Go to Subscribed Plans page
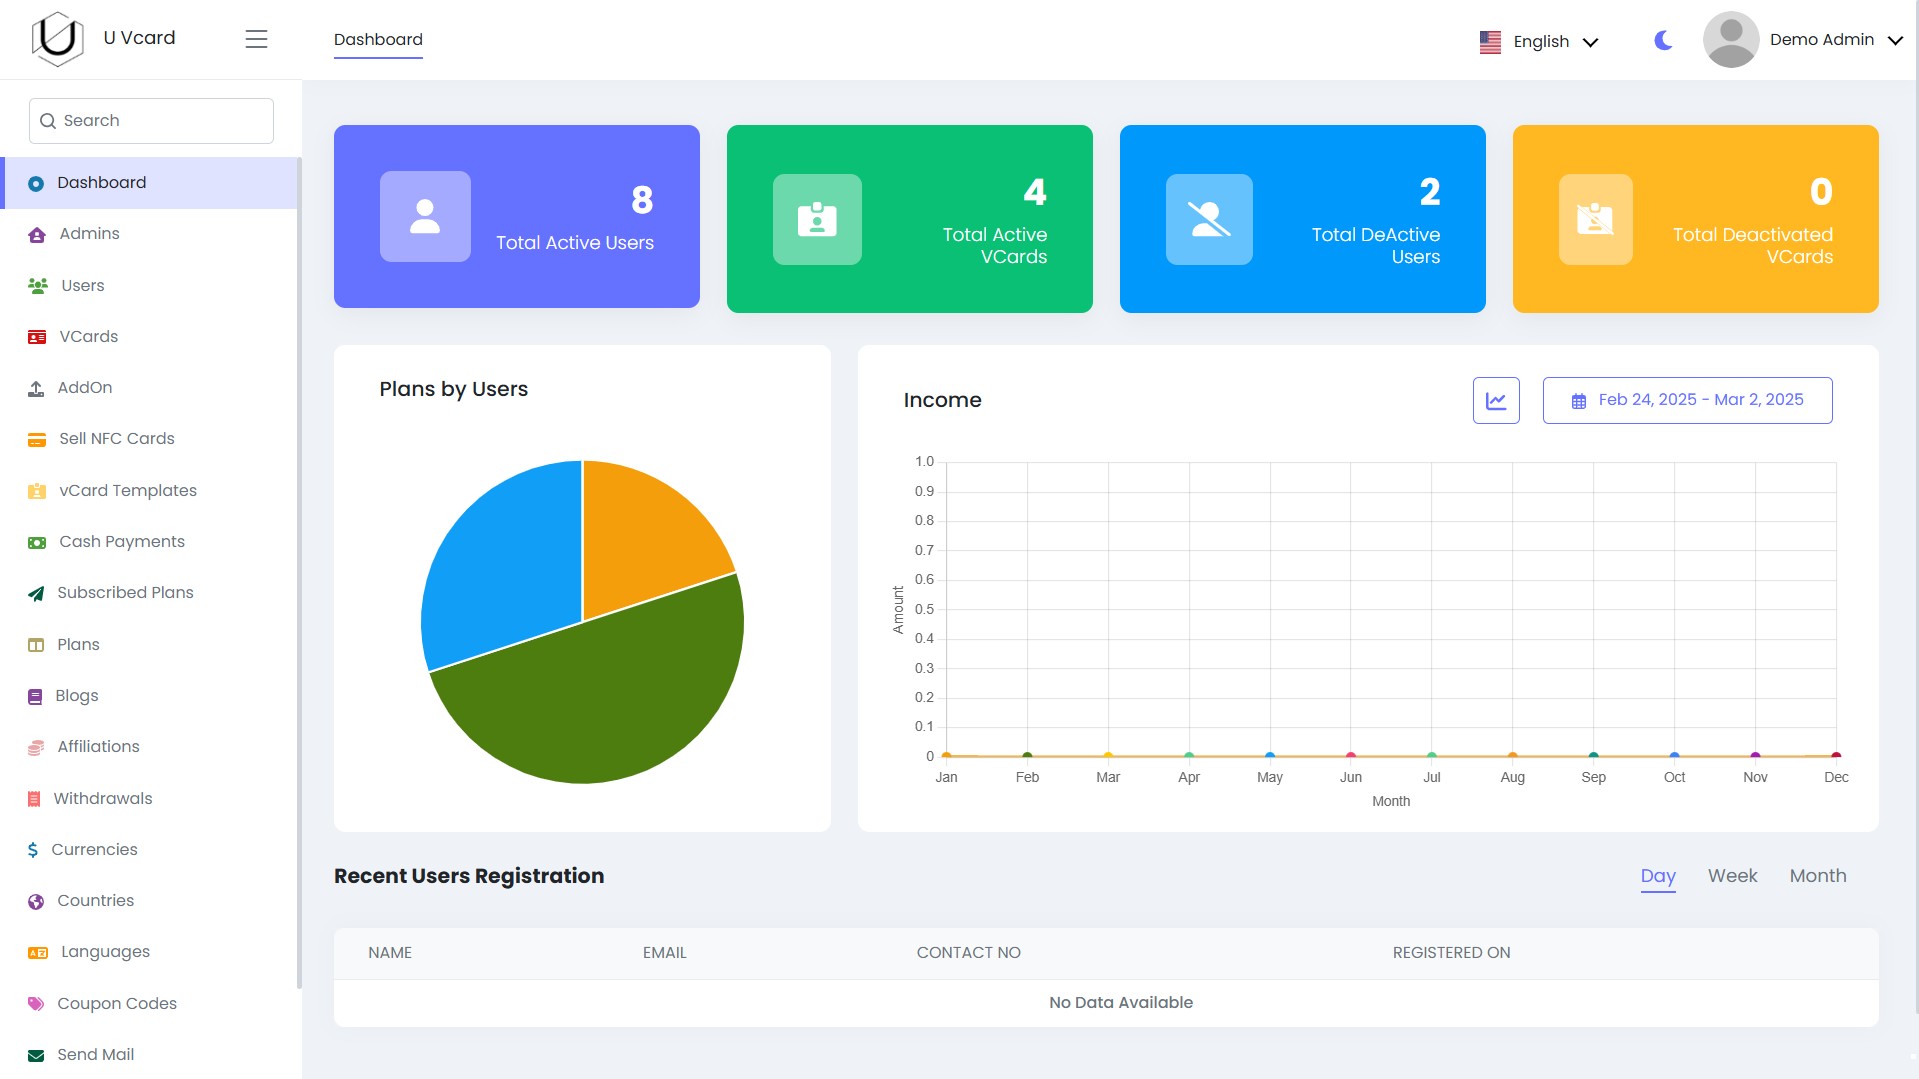Screen dimensions: 1919x1079 tap(125, 593)
